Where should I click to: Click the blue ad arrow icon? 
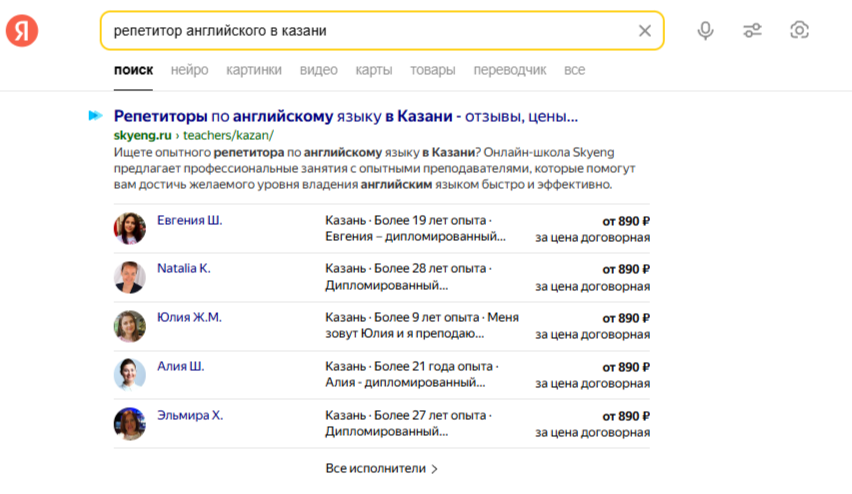click(x=95, y=116)
